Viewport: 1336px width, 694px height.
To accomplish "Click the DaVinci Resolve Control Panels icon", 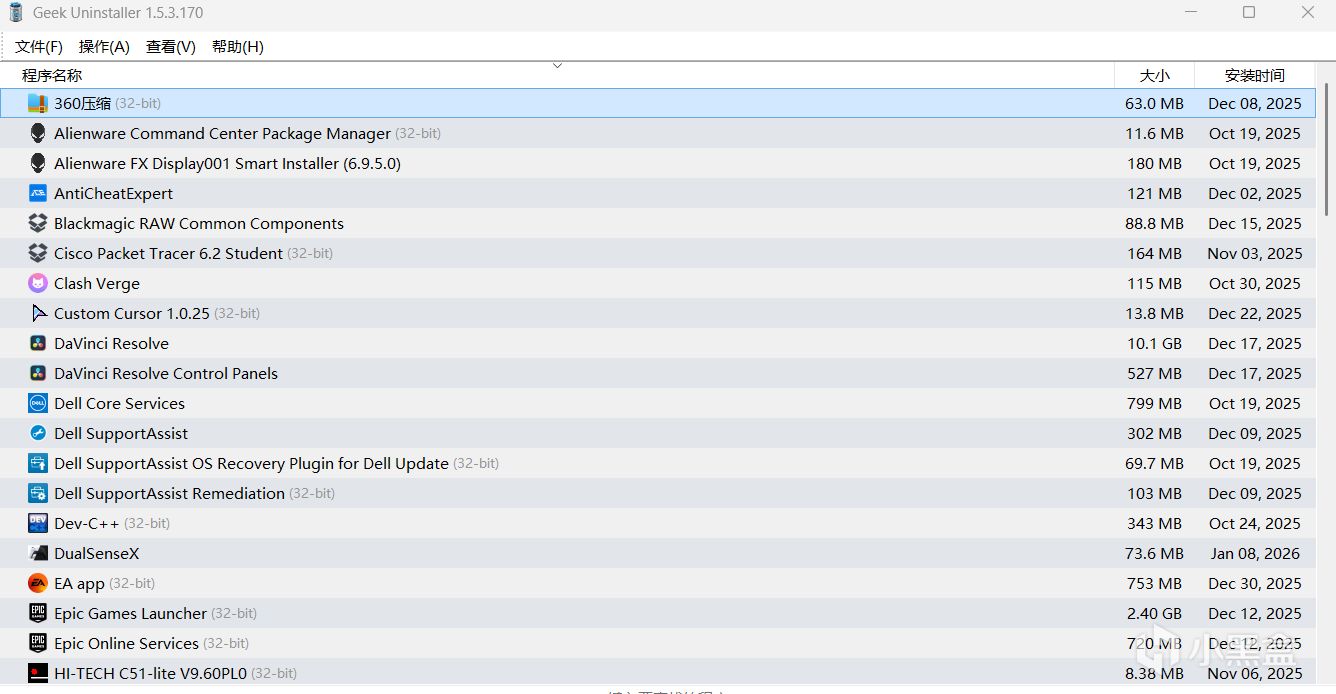I will [38, 373].
